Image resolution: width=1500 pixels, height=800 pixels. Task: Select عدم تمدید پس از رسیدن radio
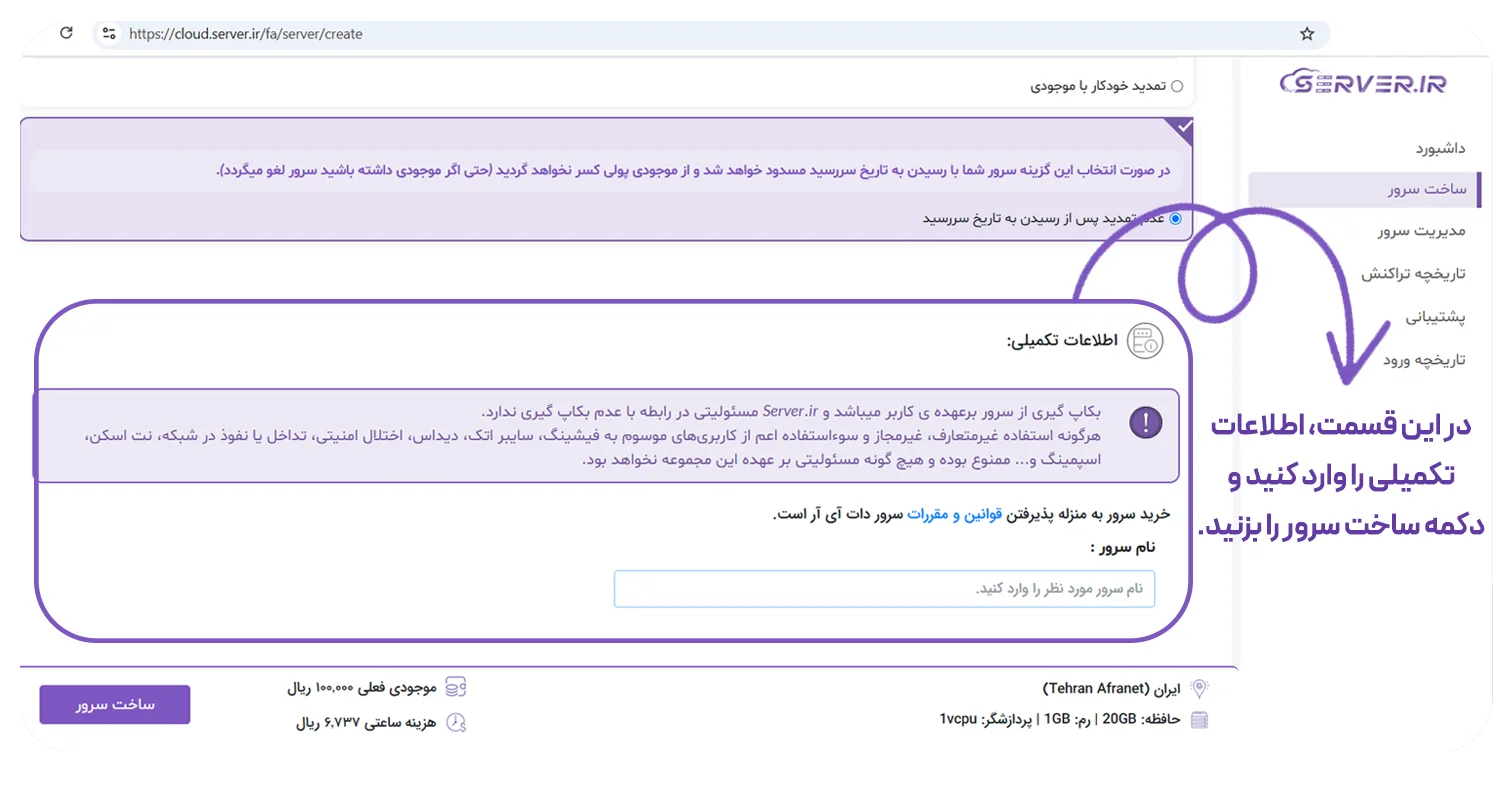point(1175,218)
